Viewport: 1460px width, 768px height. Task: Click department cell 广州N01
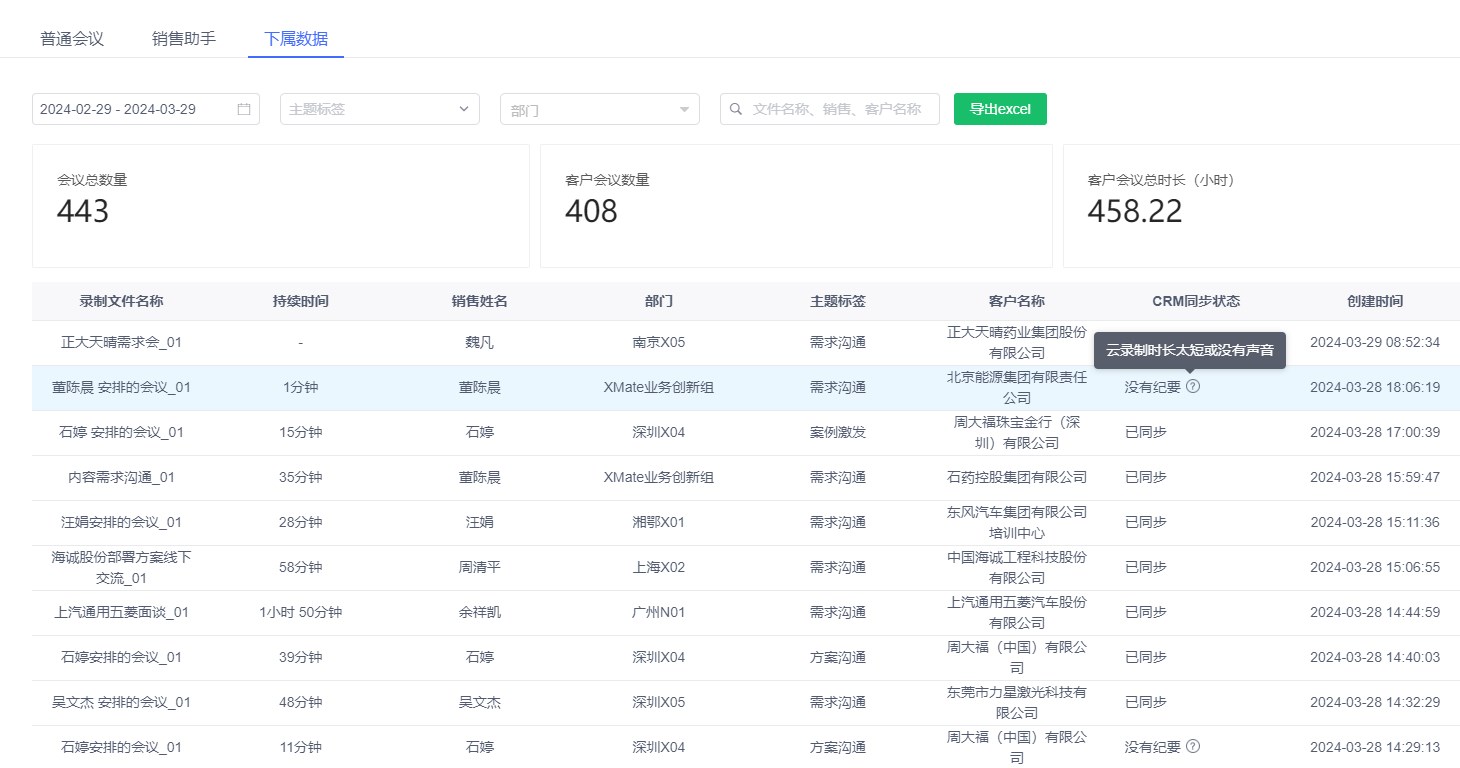pos(659,612)
